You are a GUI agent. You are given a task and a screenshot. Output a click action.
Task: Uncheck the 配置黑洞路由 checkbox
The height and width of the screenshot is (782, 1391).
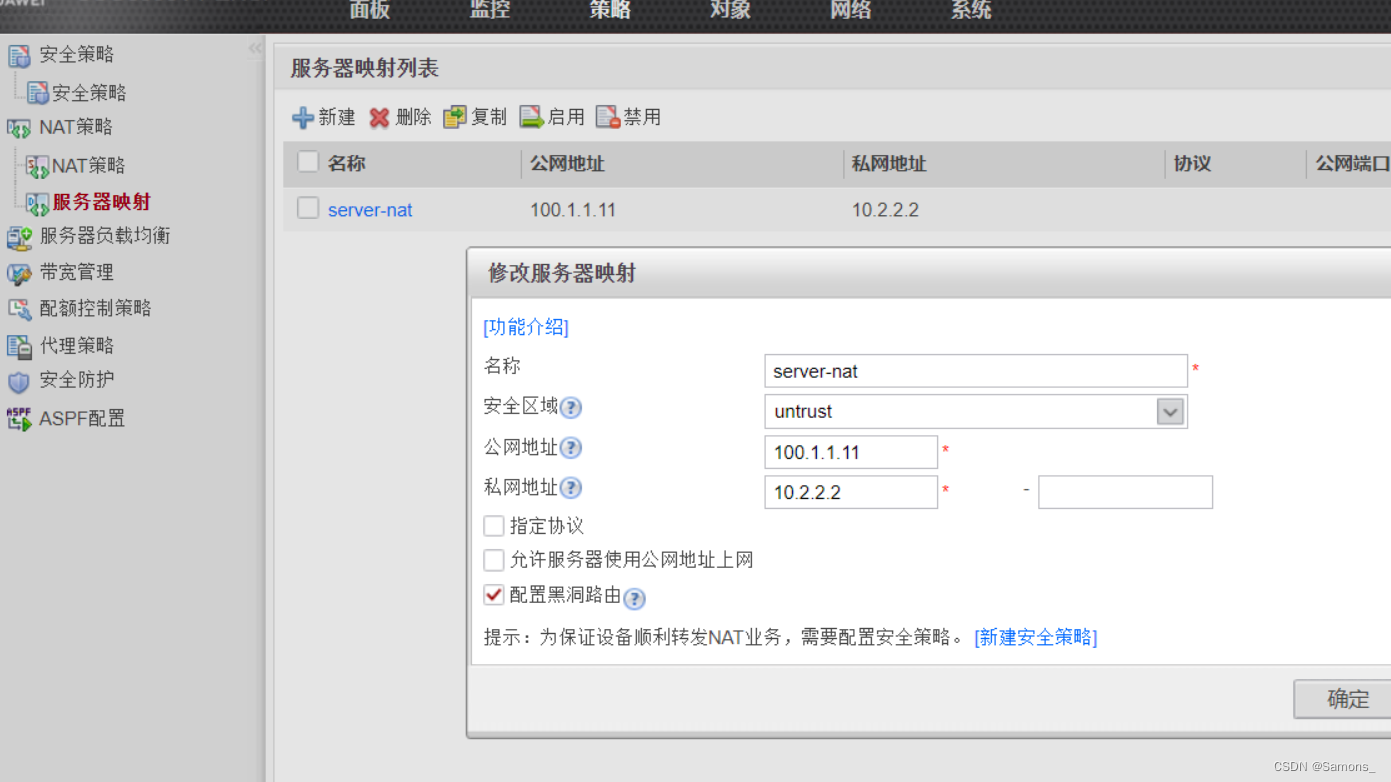pyautogui.click(x=494, y=594)
